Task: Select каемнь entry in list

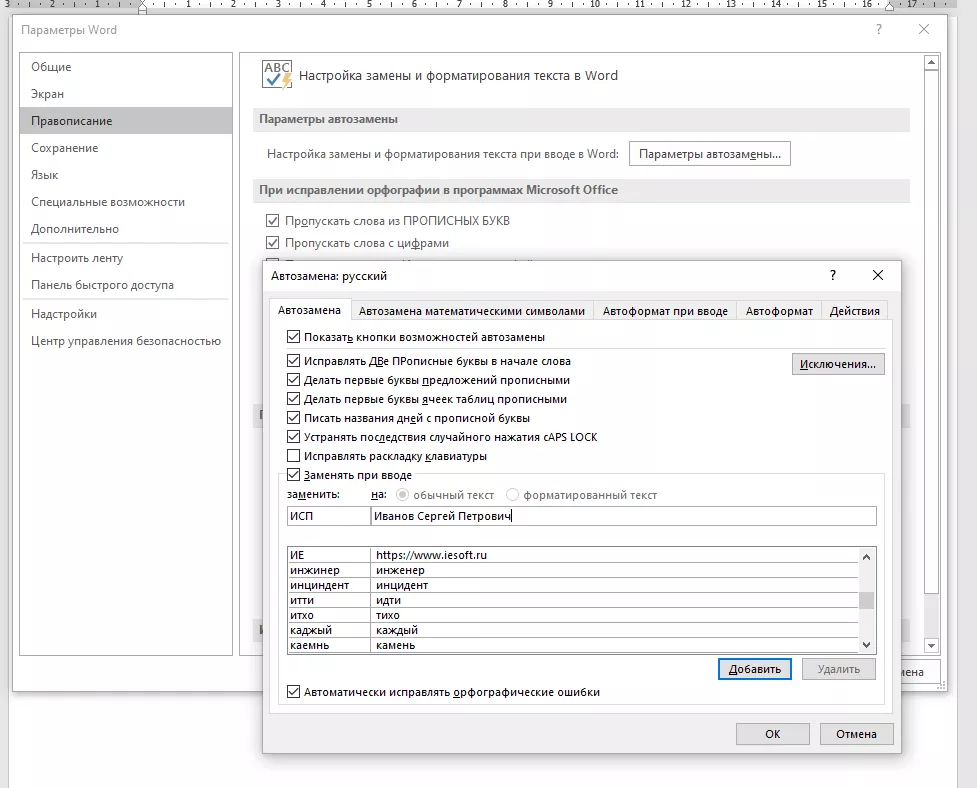Action: (x=573, y=645)
